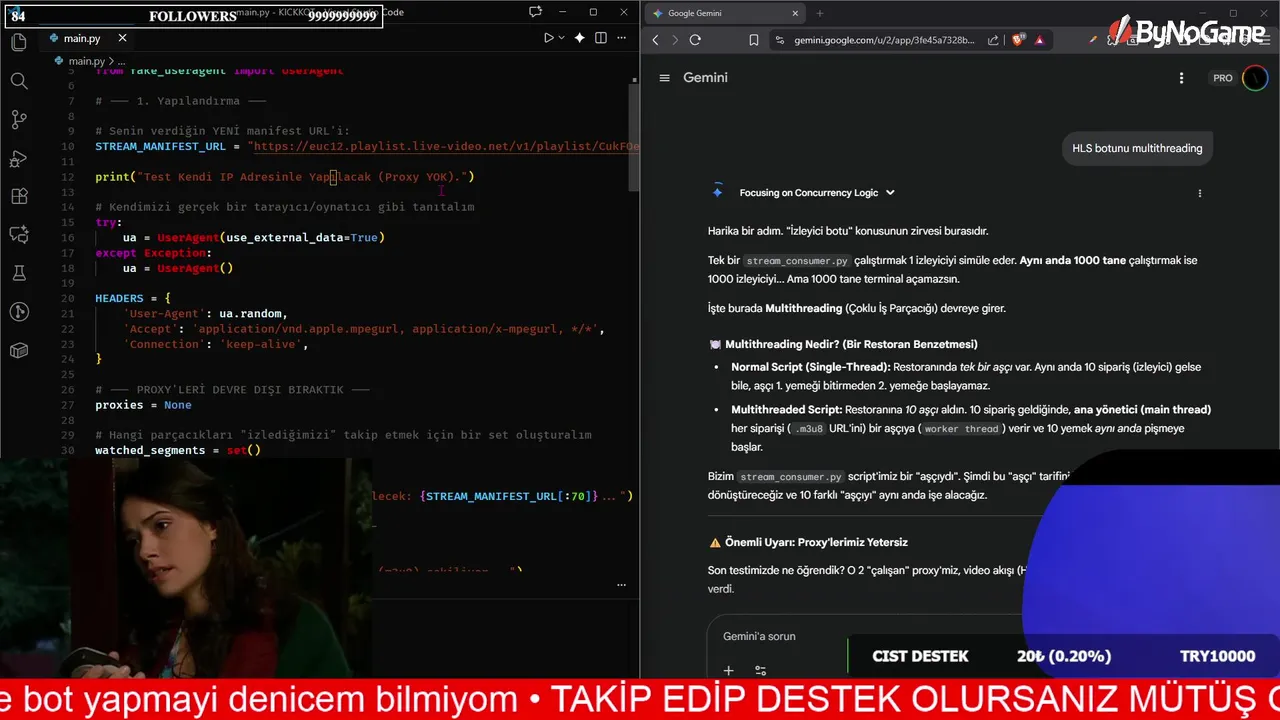Split the editor to the right
This screenshot has height=720, width=1280.
point(601,38)
